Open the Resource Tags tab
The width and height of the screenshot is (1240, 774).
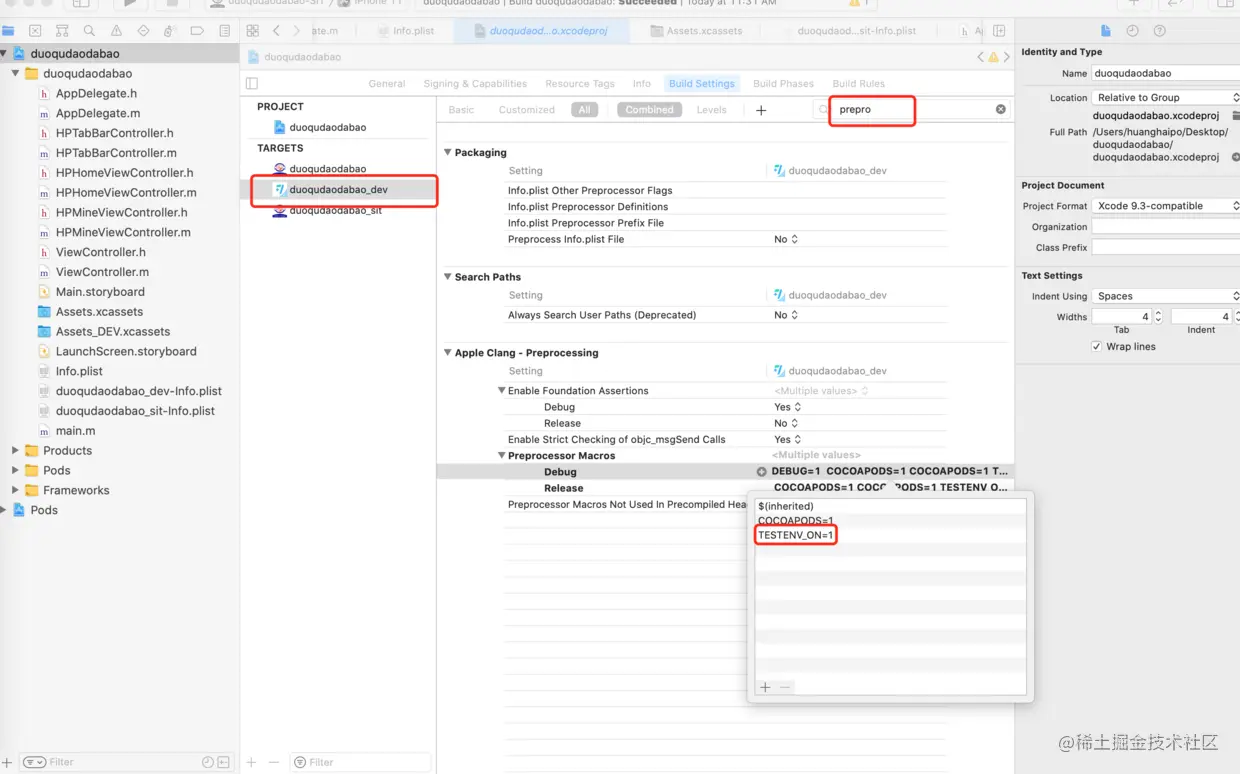tap(580, 84)
